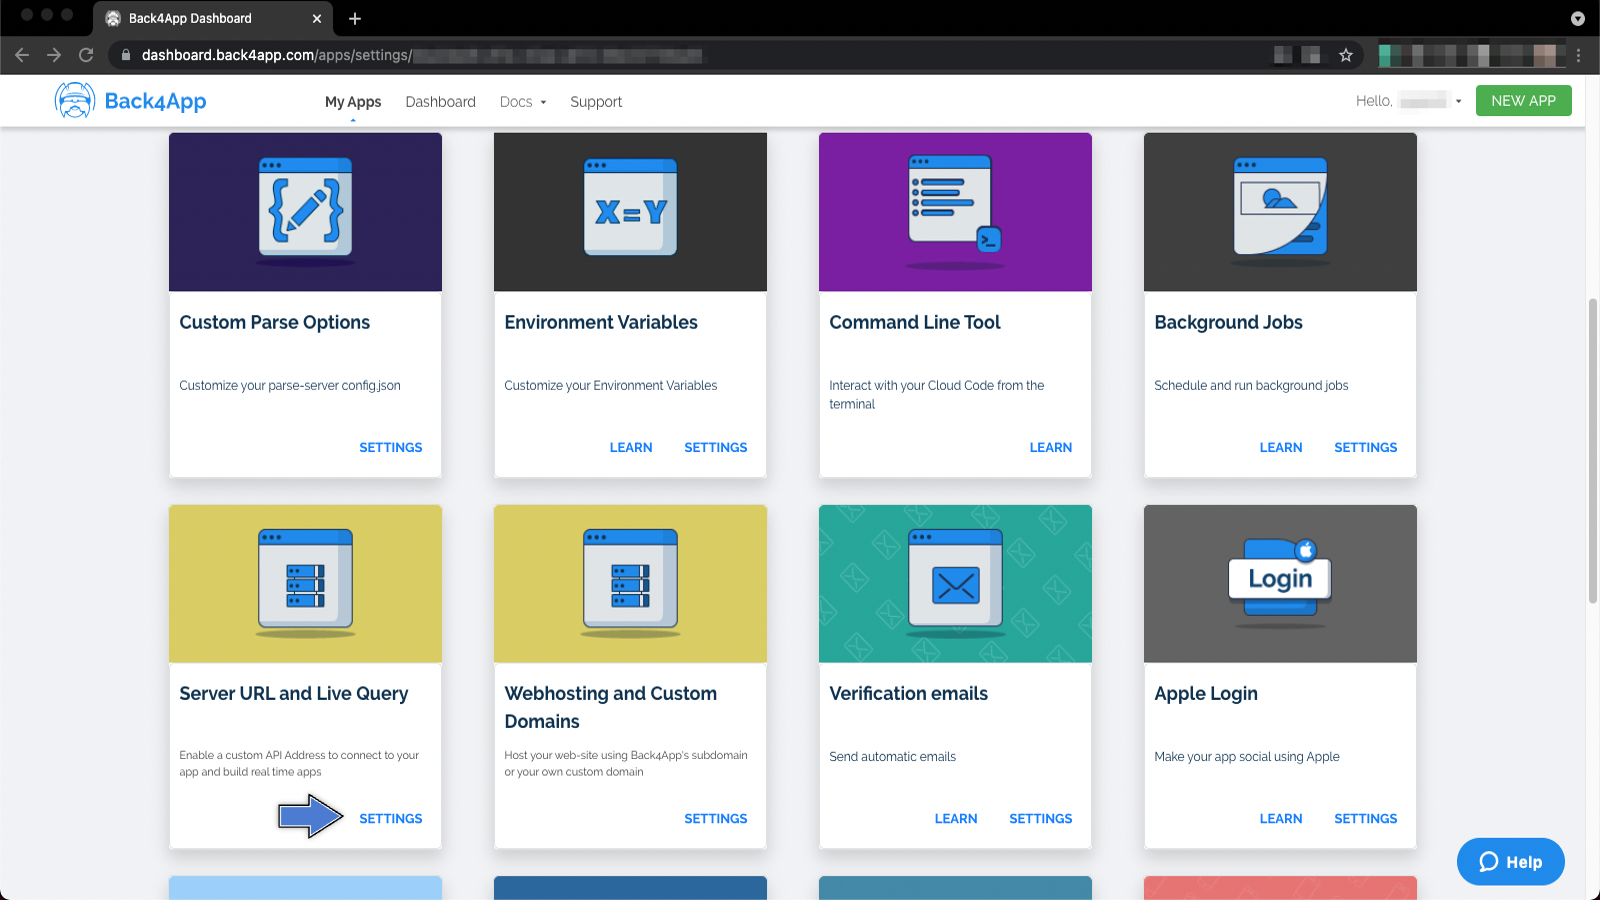Click the Command Line Tool illustration

click(x=955, y=212)
